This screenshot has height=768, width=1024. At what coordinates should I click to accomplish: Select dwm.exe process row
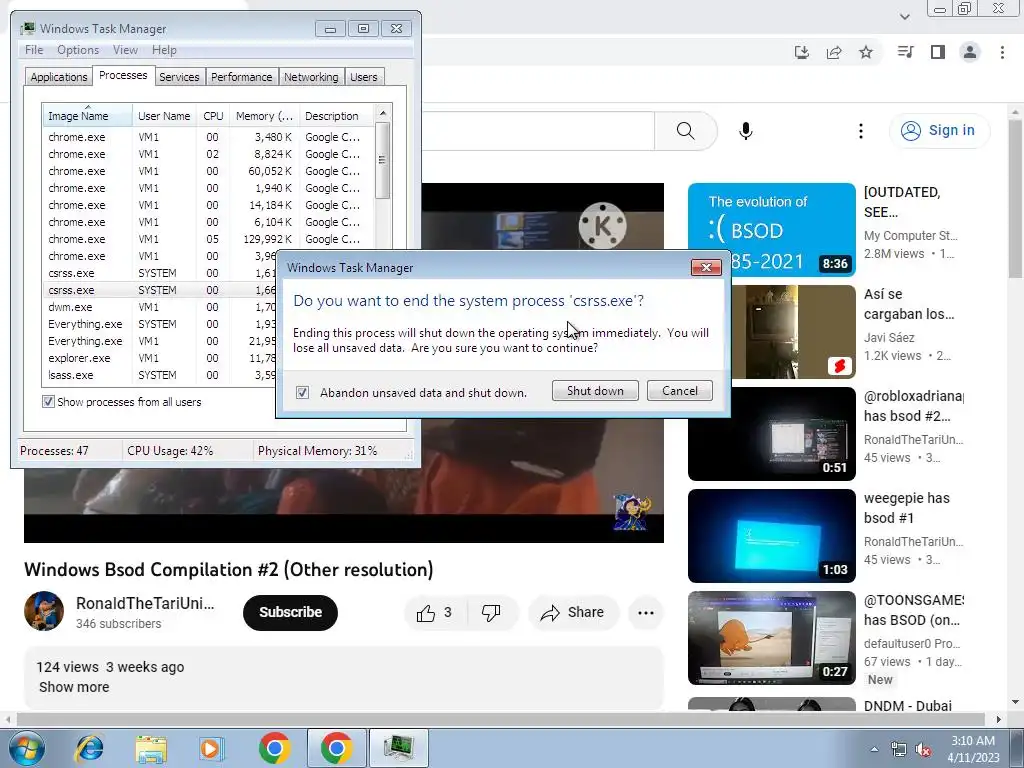159,307
